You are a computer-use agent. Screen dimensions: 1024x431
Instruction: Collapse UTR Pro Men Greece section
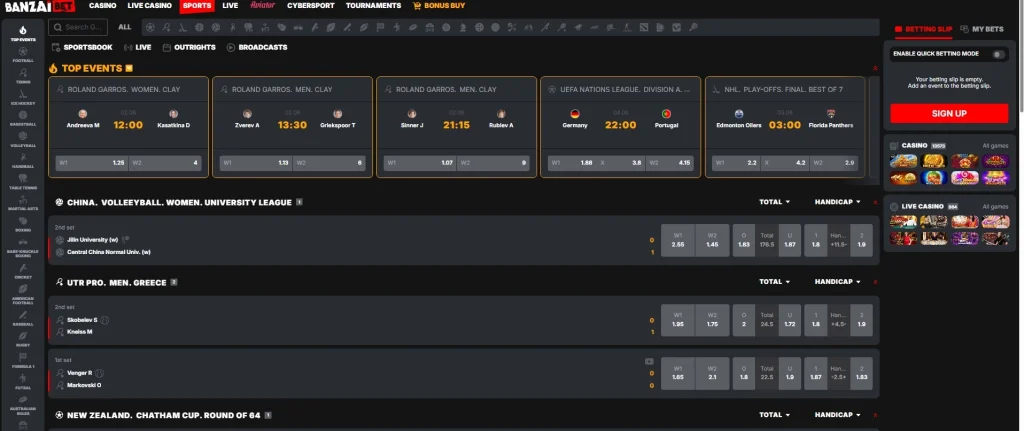click(875, 282)
